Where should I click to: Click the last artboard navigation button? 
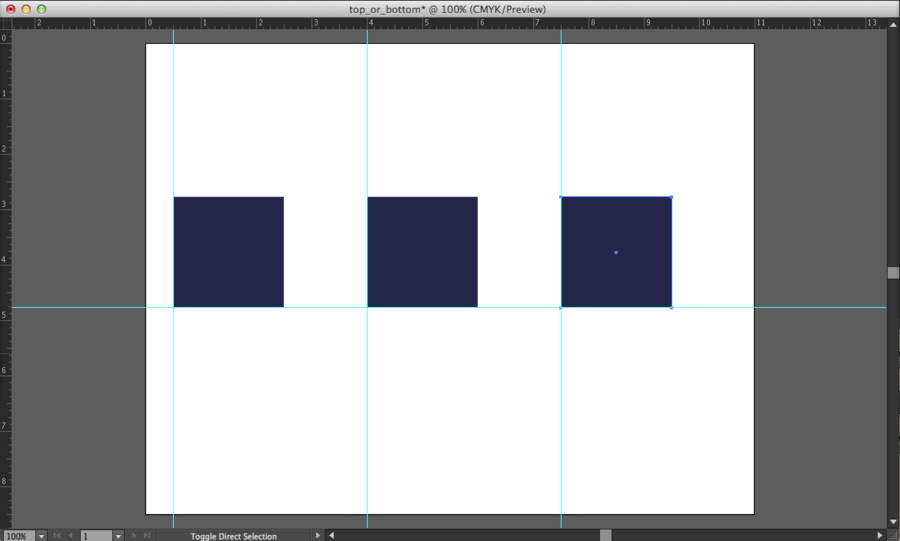(147, 536)
